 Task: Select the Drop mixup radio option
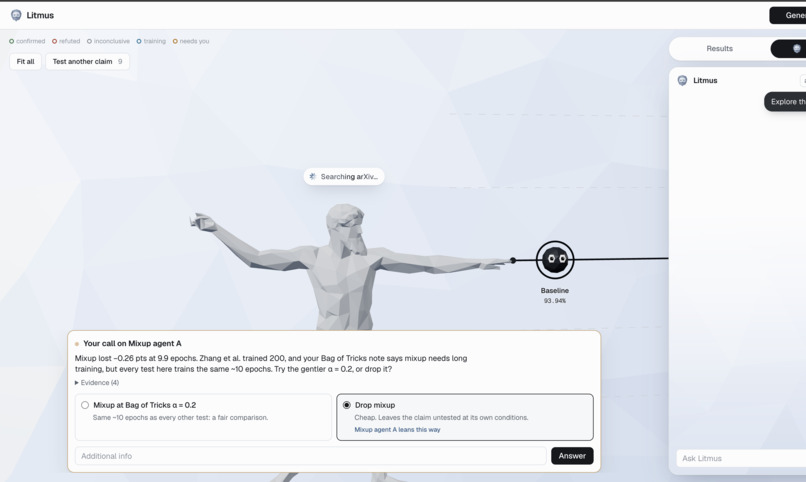pos(346,405)
